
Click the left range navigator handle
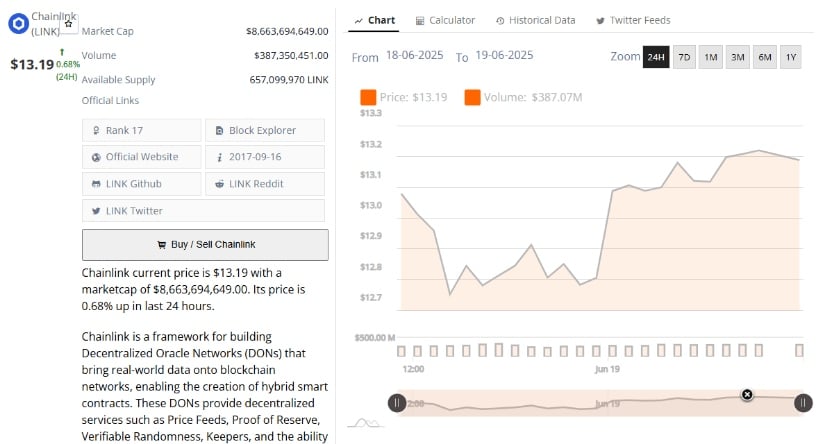[x=397, y=403]
